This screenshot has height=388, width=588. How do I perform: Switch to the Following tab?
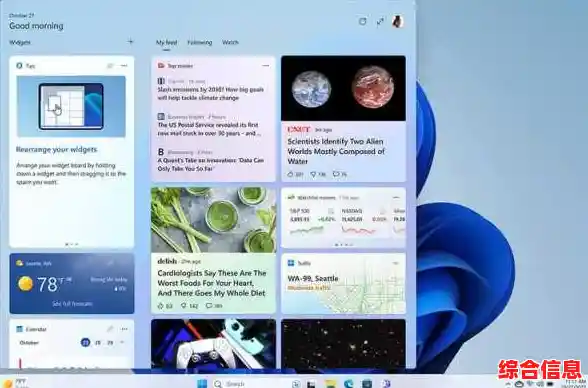click(x=200, y=42)
